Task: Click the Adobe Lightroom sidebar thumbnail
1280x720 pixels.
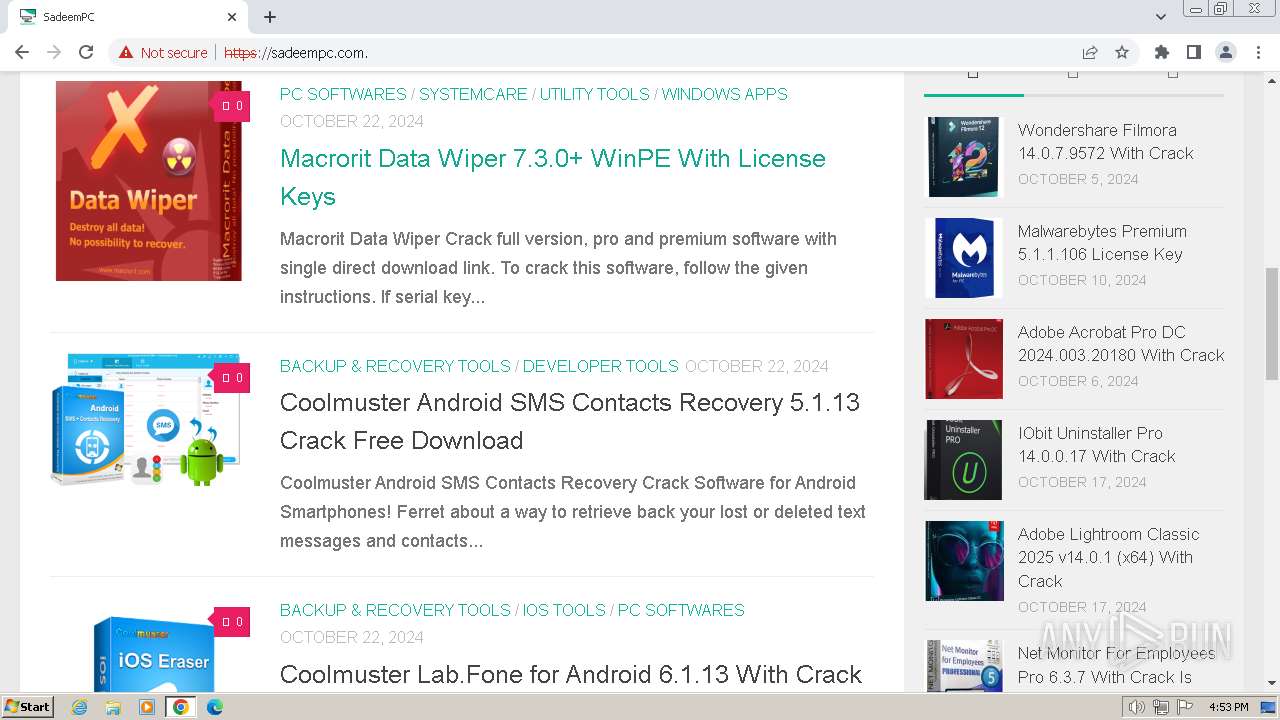Action: pos(964,561)
